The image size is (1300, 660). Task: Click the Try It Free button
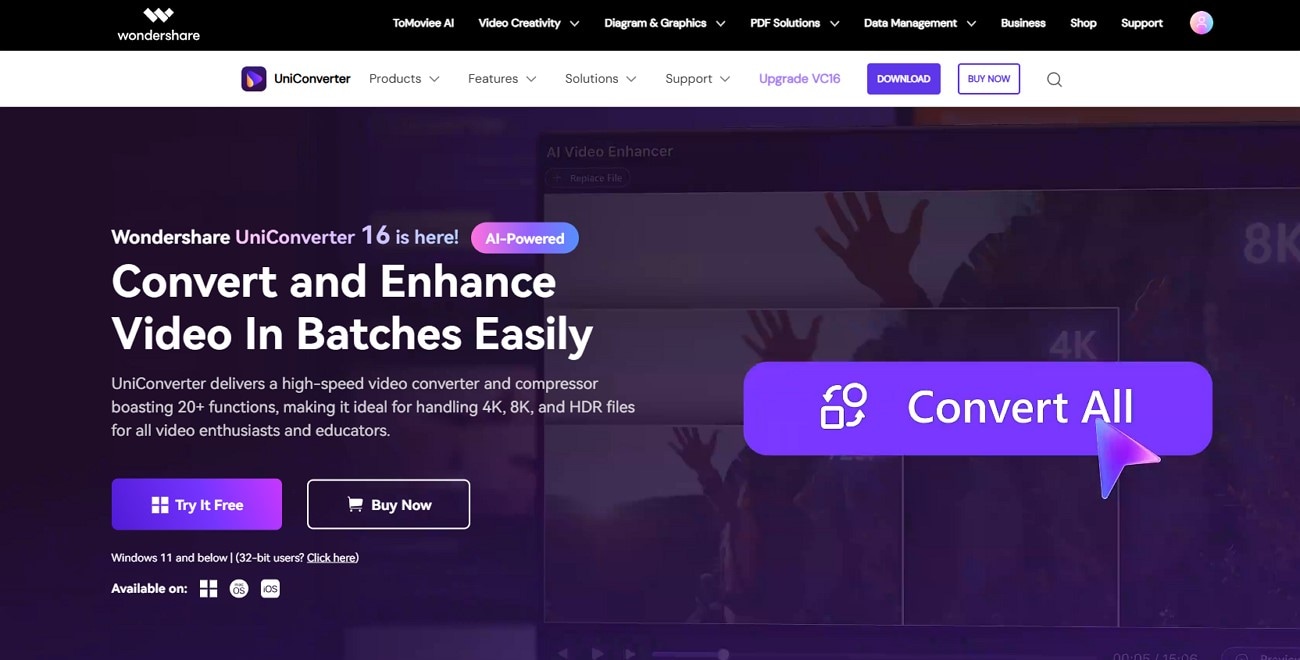pyautogui.click(x=196, y=505)
